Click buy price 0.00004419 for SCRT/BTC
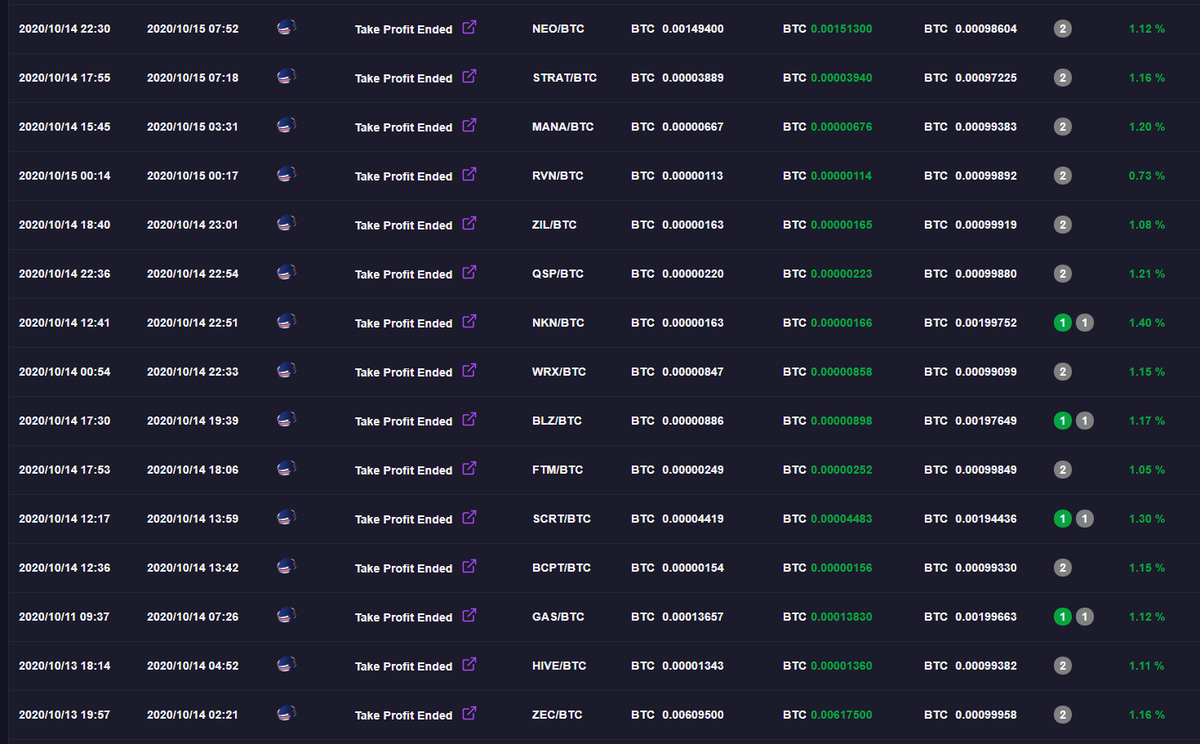Screen dimensions: 1200x744 693,519
